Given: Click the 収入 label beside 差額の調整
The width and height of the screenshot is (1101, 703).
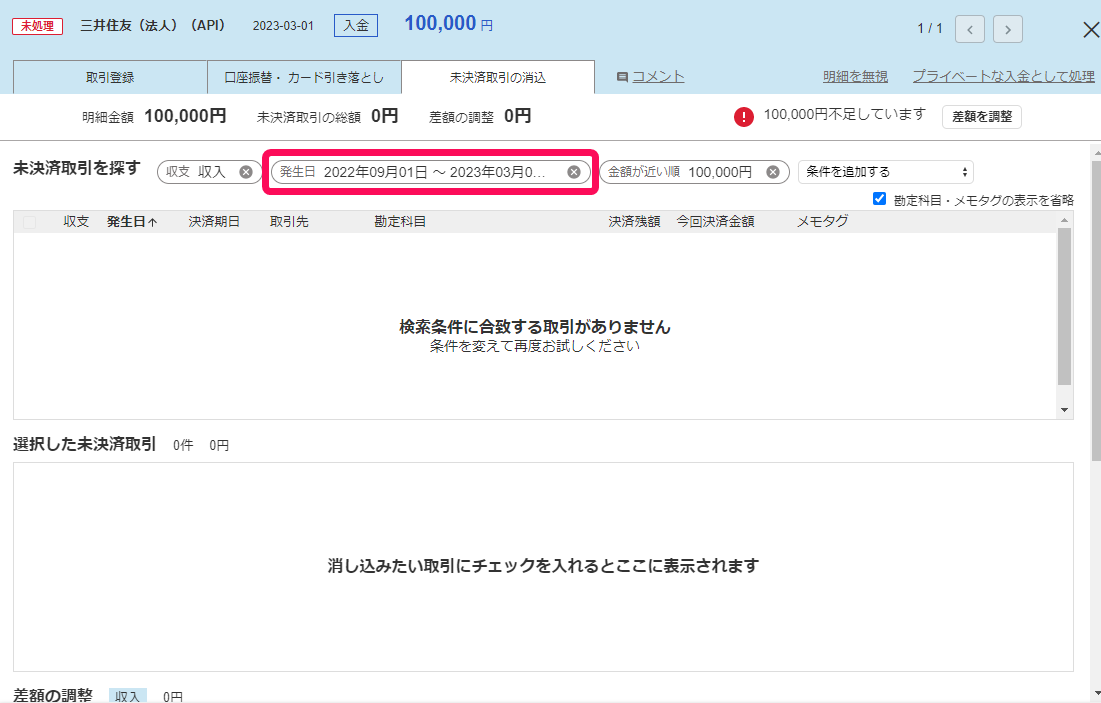Looking at the screenshot, I should tap(128, 697).
